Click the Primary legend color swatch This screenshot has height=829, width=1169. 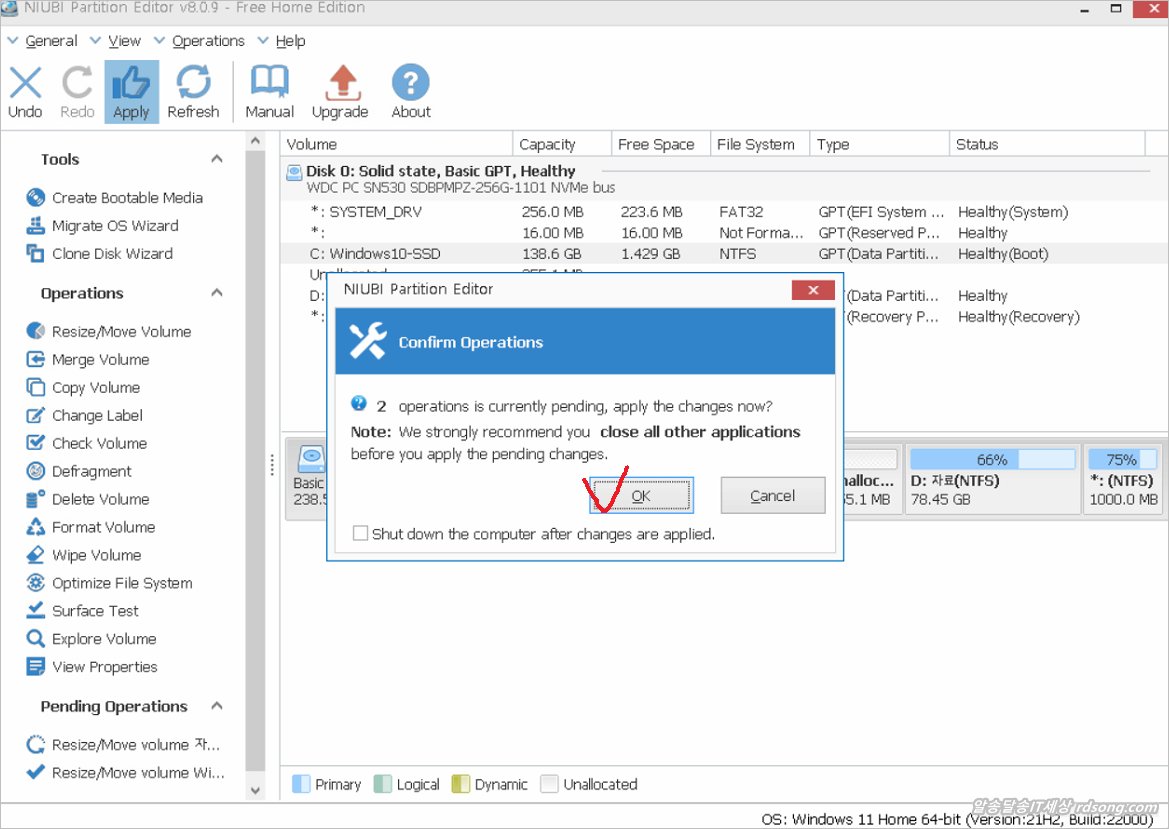click(x=301, y=784)
